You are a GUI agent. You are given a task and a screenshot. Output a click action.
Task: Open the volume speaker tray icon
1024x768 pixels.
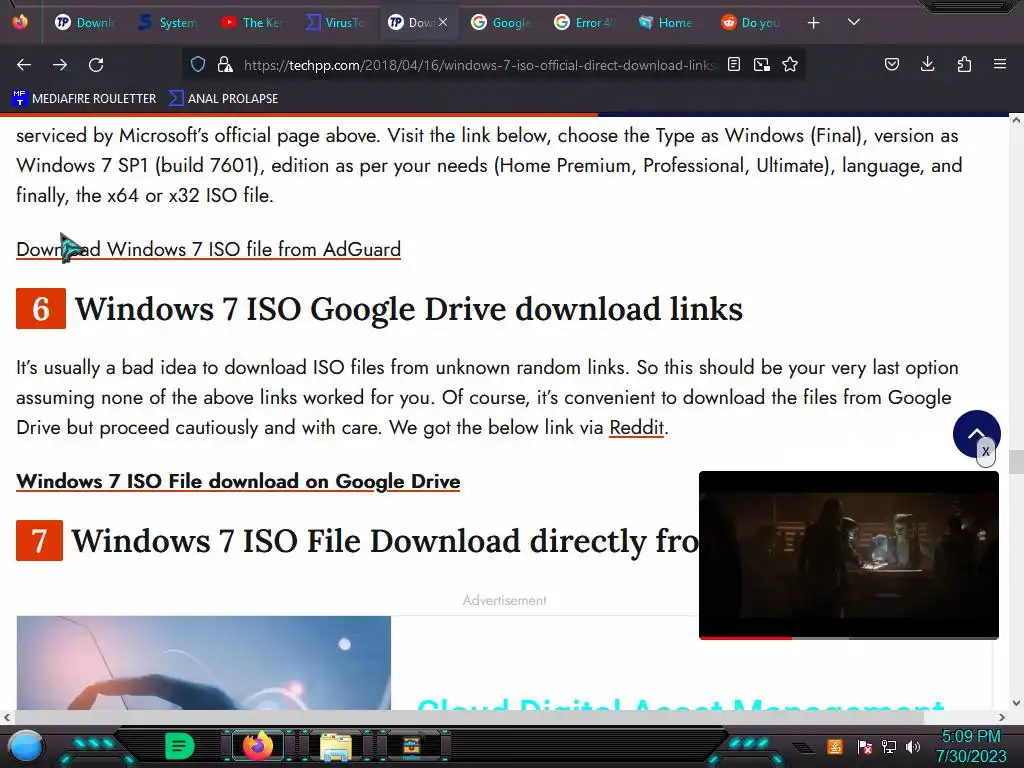tap(912, 746)
